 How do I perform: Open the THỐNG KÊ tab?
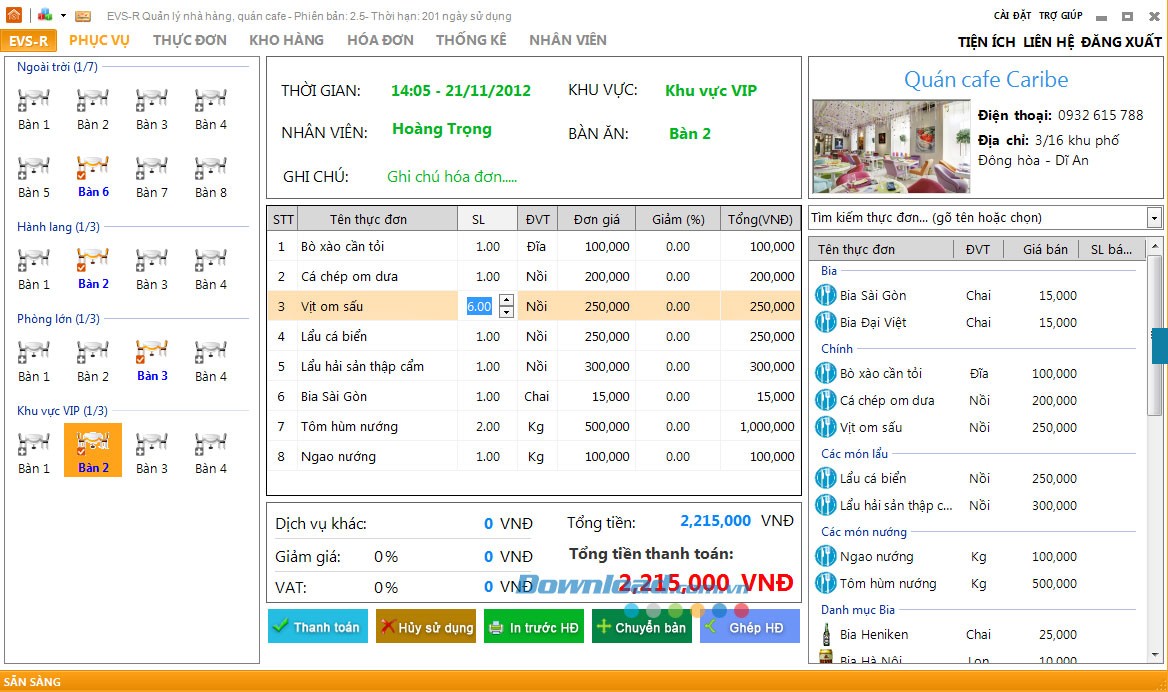[x=472, y=40]
